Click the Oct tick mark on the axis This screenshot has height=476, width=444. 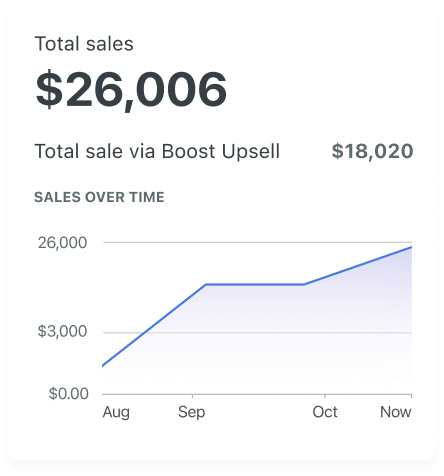[325, 396]
